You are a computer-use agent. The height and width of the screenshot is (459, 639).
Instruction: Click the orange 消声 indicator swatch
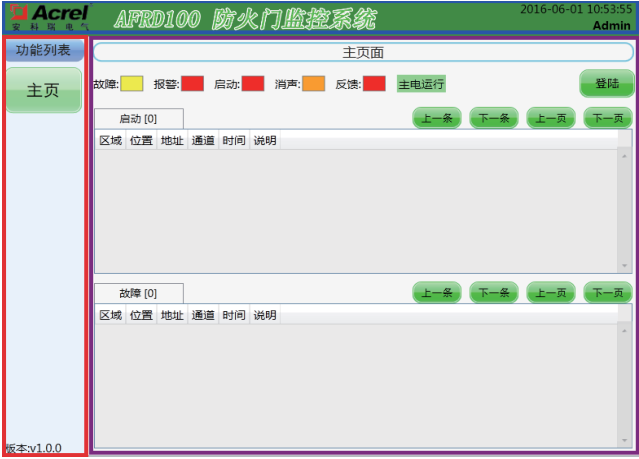point(313,84)
